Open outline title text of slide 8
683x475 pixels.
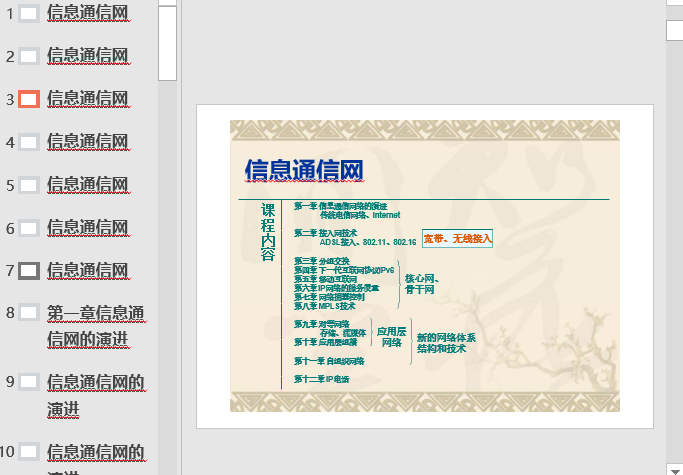[95, 326]
